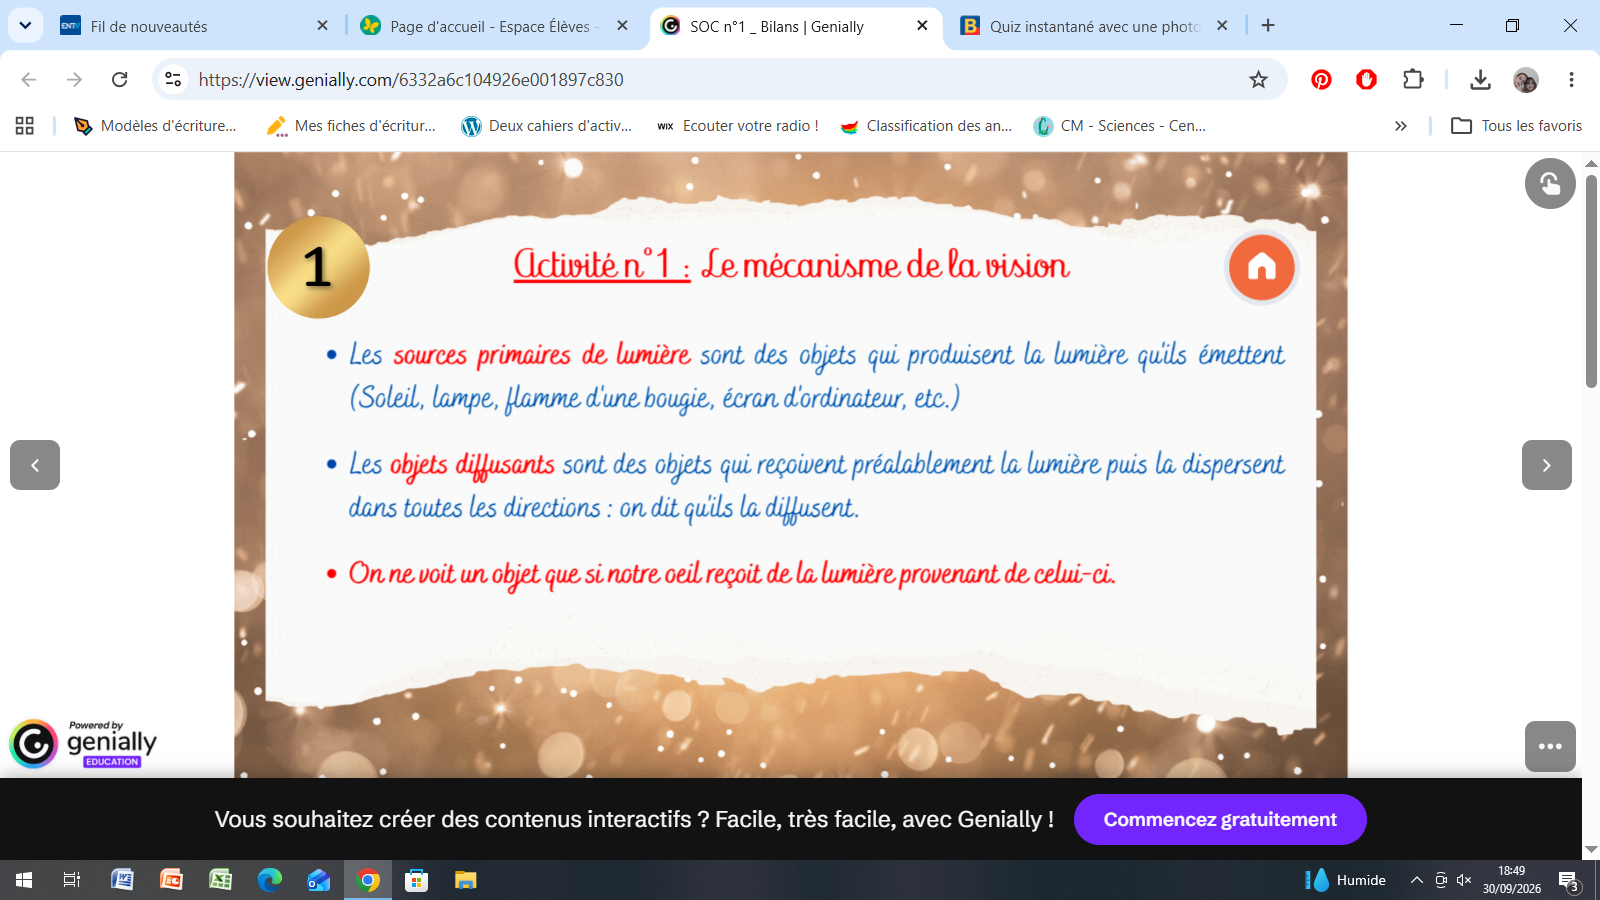Click the orange home icon on the slide
Screen dimensions: 1600x900
tap(1261, 267)
